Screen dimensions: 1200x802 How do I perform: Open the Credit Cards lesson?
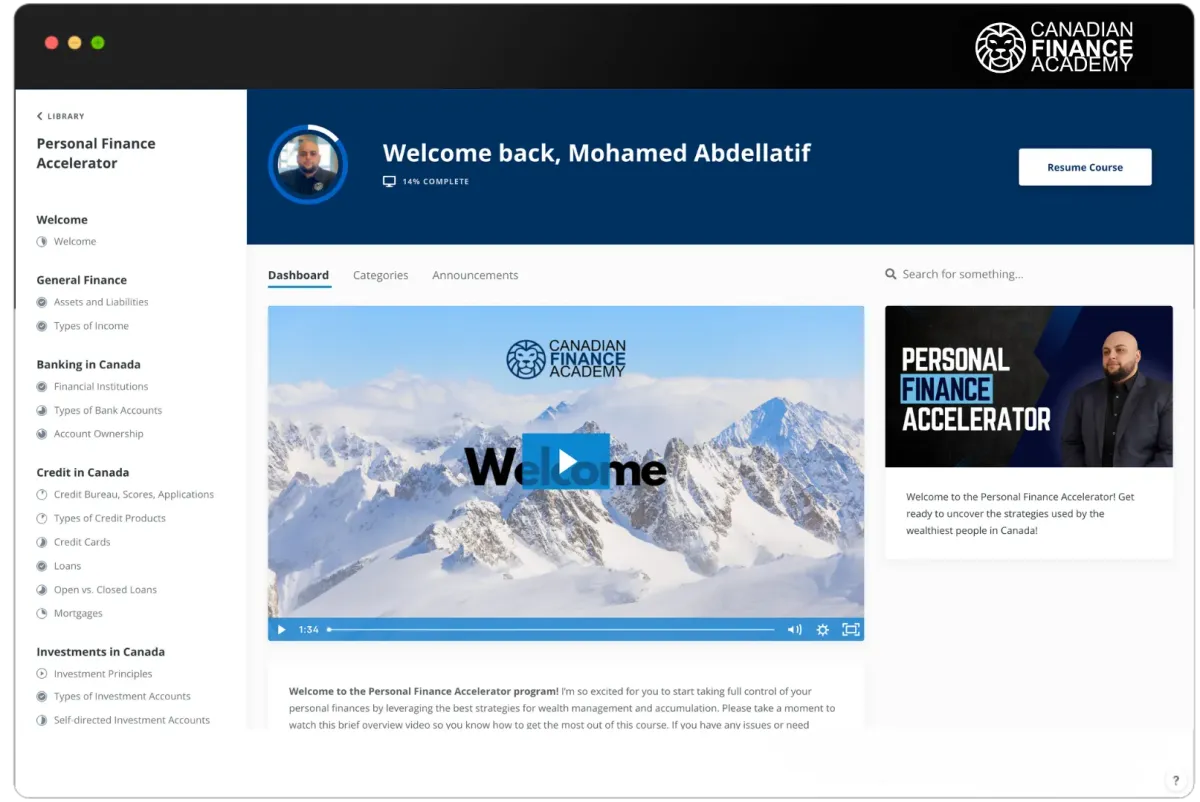(82, 542)
